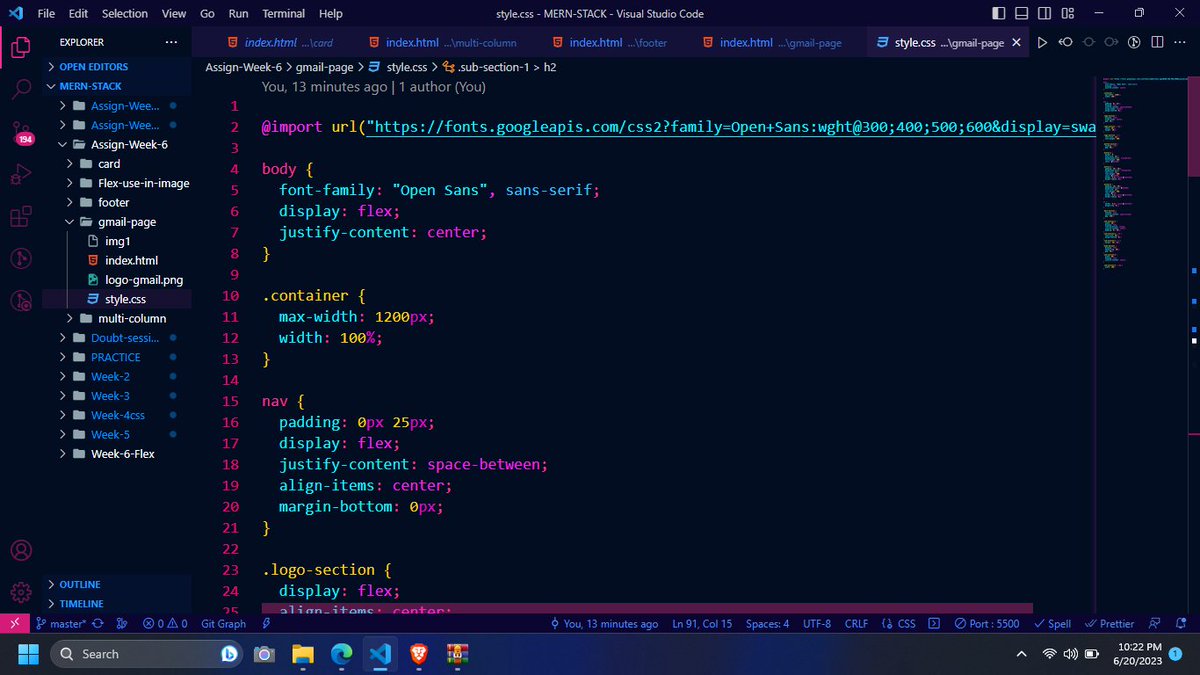The image size is (1200, 675).
Task: Click Prettier in status bar
Action: pyautogui.click(x=1109, y=623)
